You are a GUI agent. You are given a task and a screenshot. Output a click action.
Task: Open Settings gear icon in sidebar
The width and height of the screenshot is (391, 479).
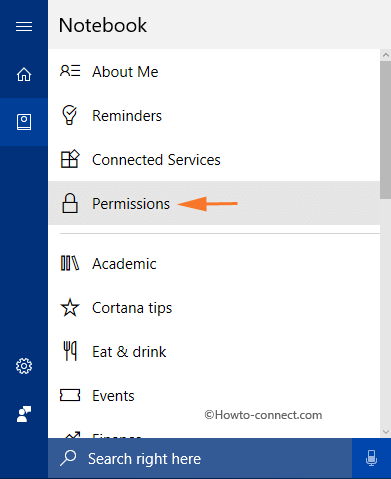click(24, 366)
